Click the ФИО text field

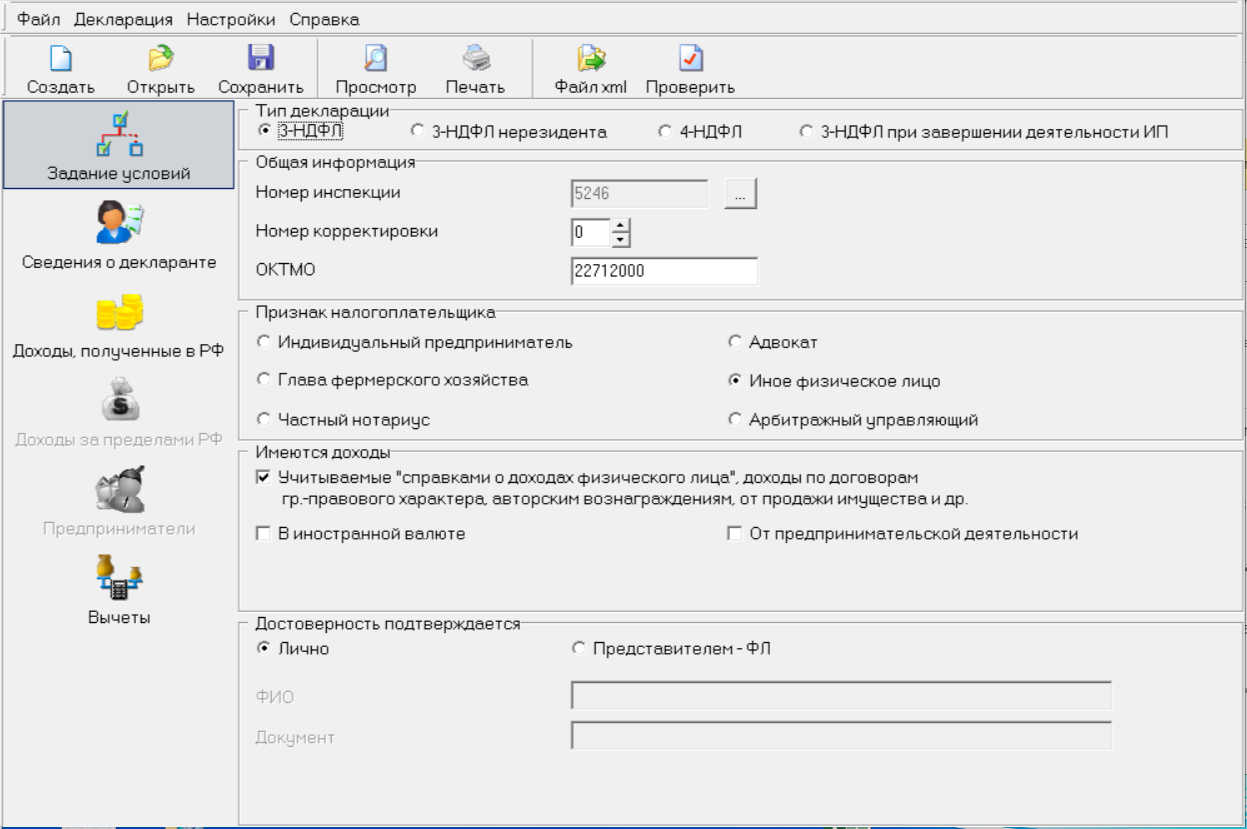pos(841,696)
